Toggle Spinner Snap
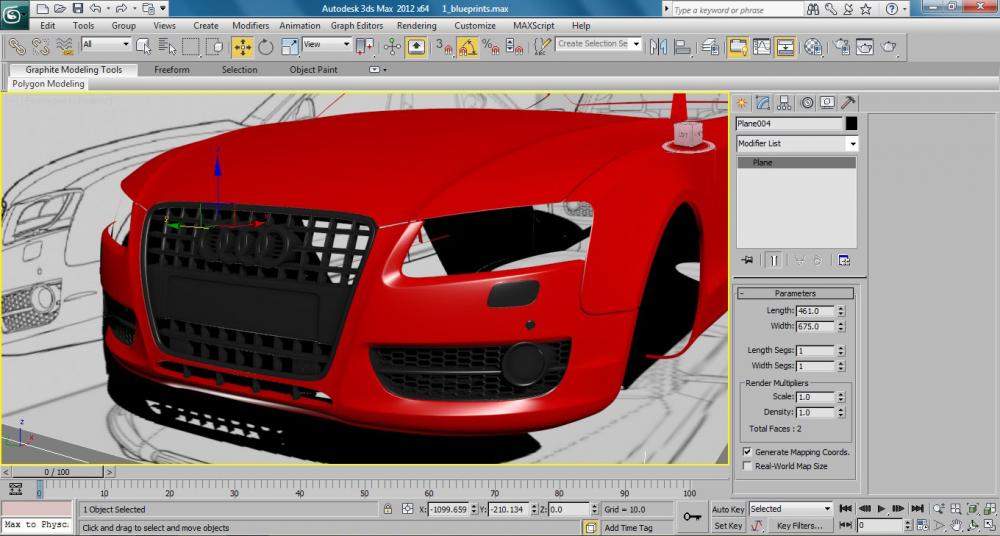The image size is (1000, 536). point(514,46)
